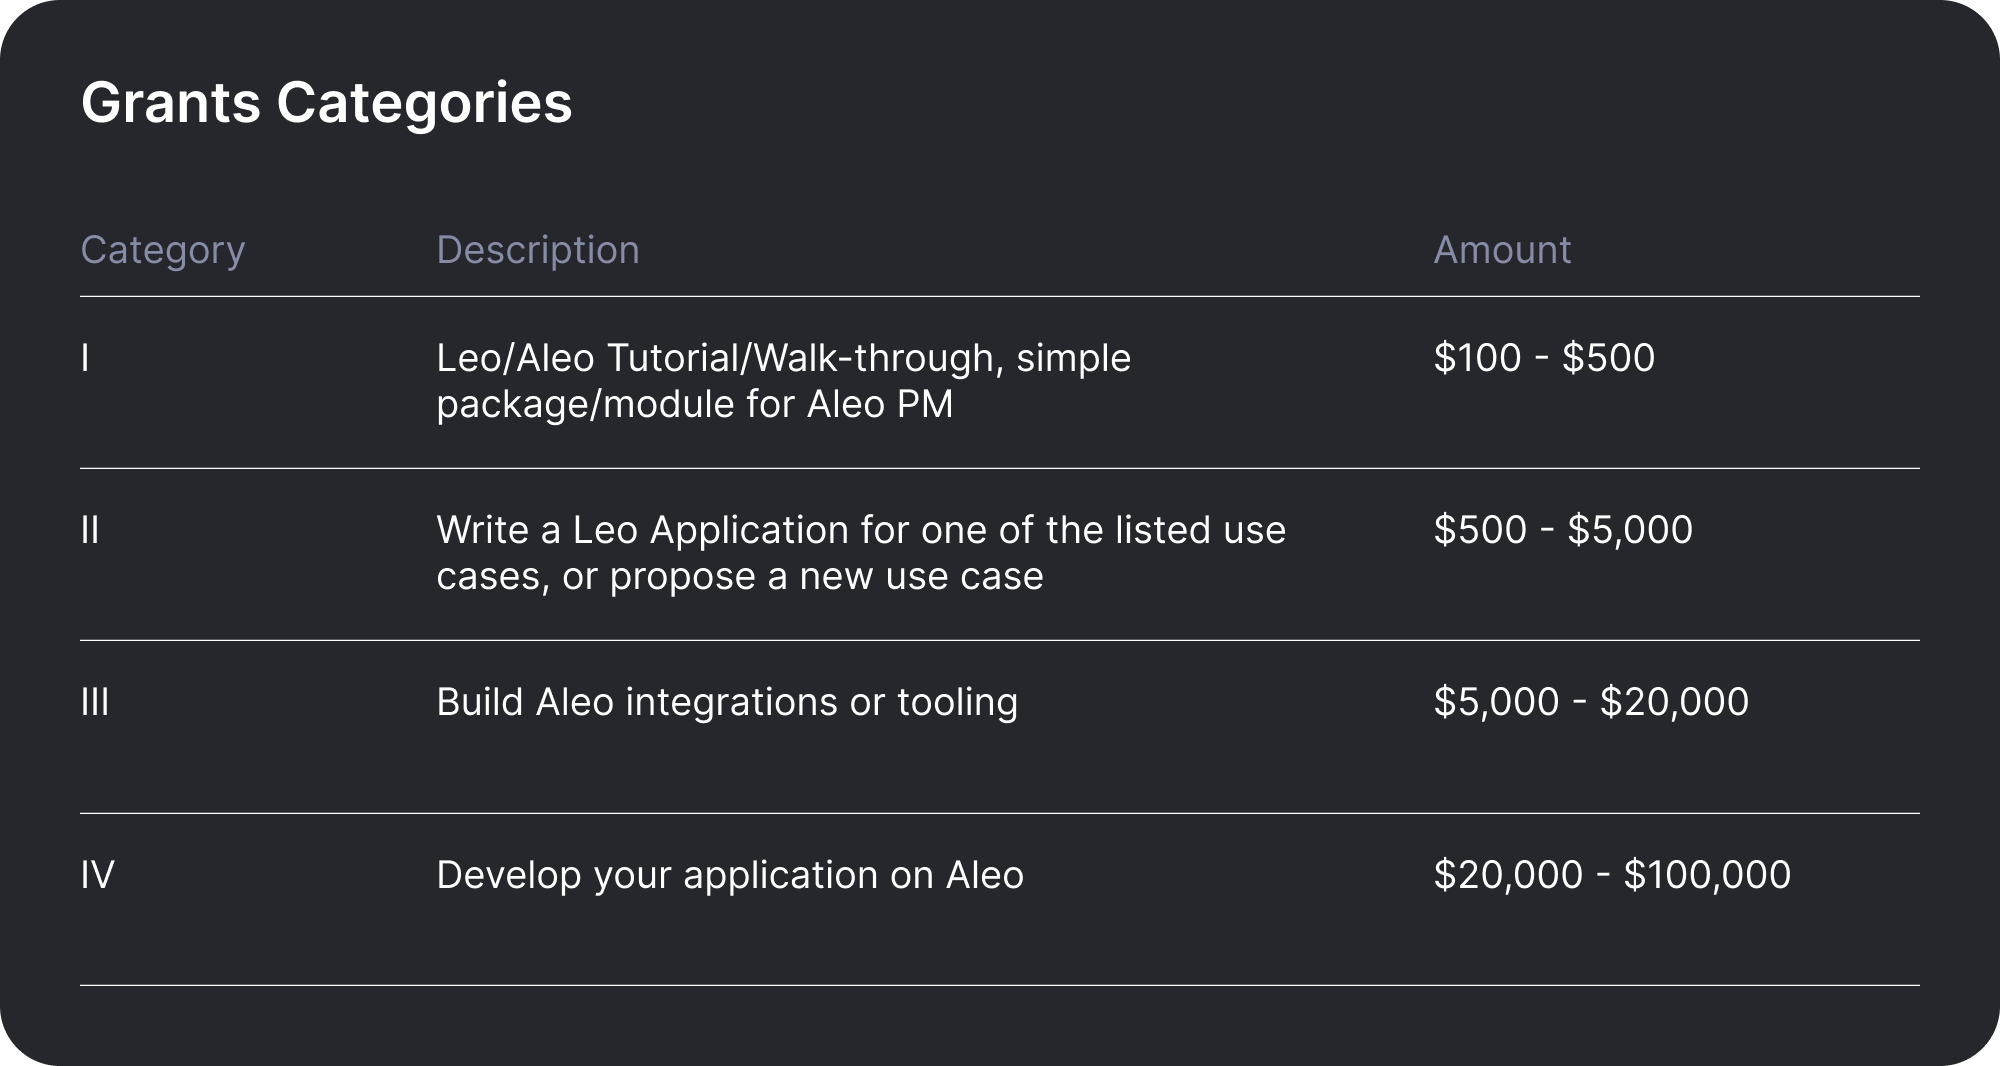This screenshot has height=1066, width=2000.
Task: Select category I numeral cell
Action: click(85, 358)
